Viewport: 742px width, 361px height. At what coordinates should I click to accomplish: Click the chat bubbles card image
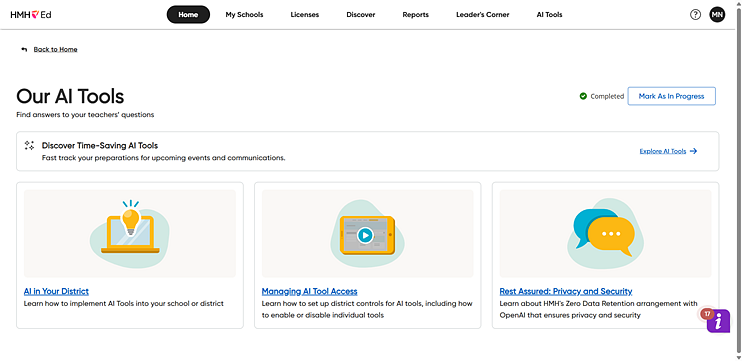(605, 234)
